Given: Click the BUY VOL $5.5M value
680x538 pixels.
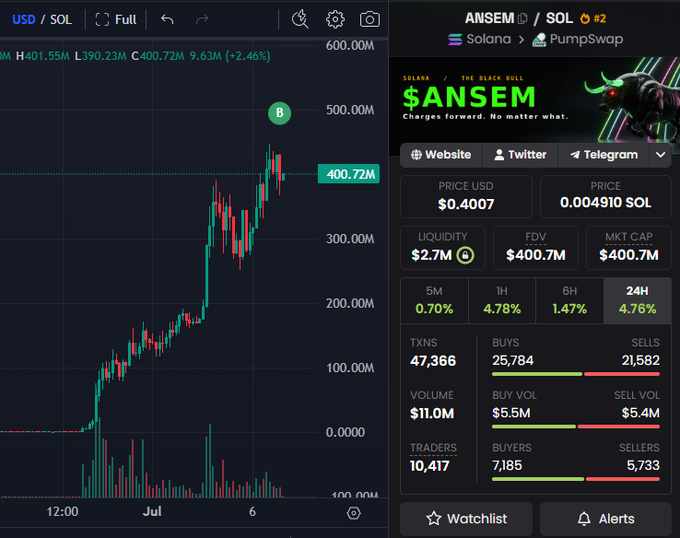Looking at the screenshot, I should click(x=511, y=413).
